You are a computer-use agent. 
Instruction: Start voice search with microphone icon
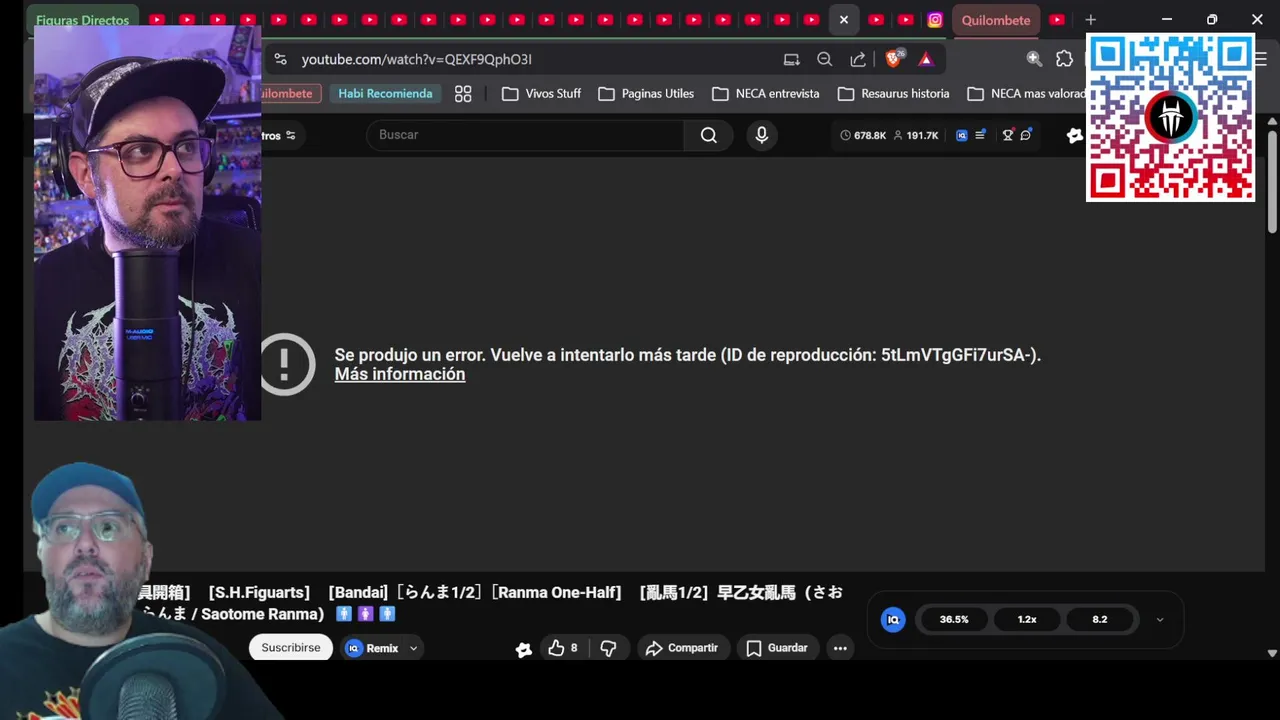point(762,135)
